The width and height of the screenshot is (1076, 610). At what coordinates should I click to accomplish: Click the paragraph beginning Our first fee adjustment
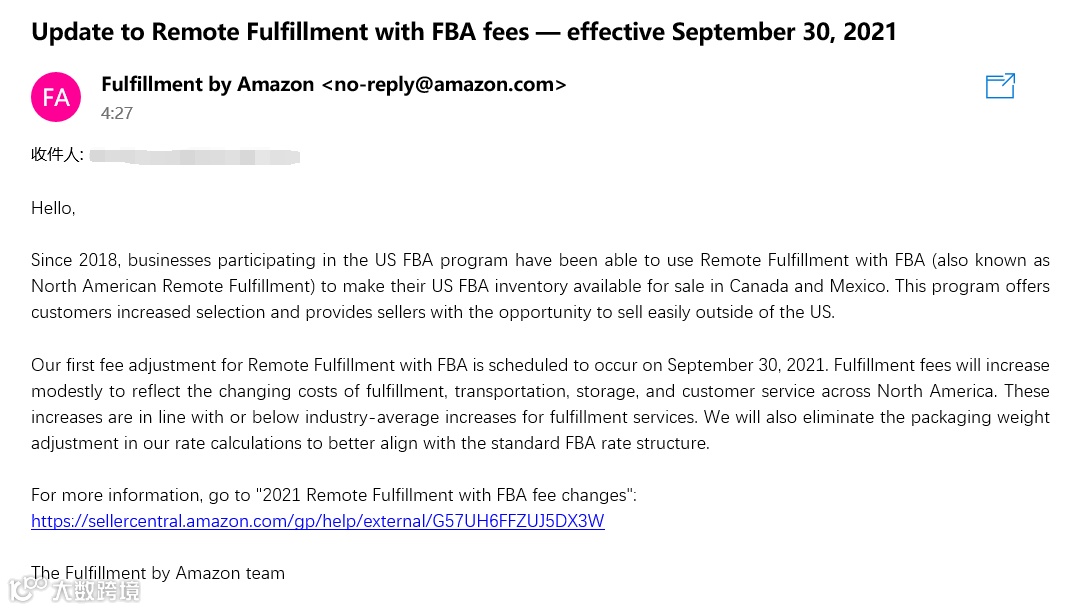pyautogui.click(x=540, y=404)
